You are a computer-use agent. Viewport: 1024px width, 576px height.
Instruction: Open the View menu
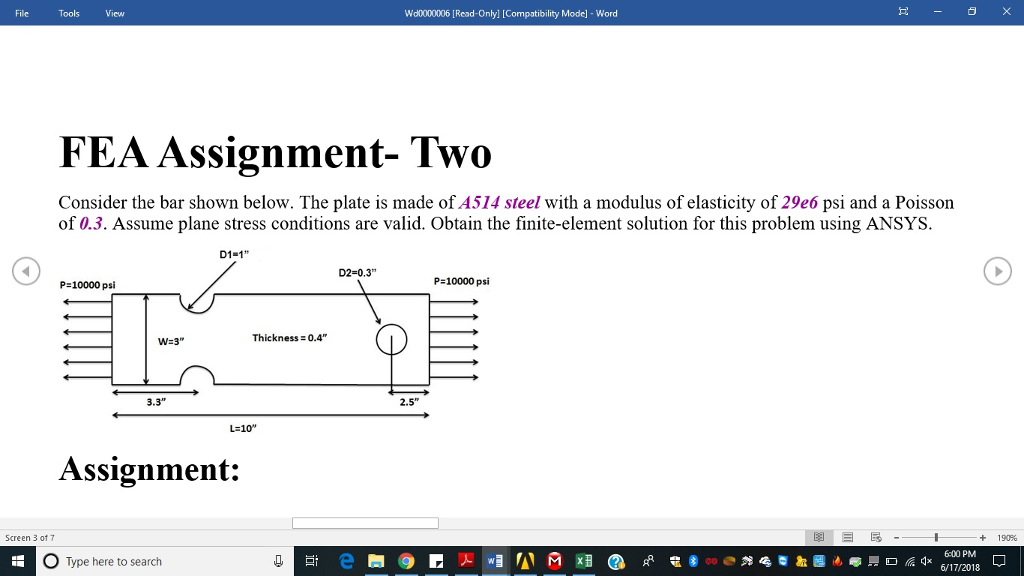[x=114, y=13]
